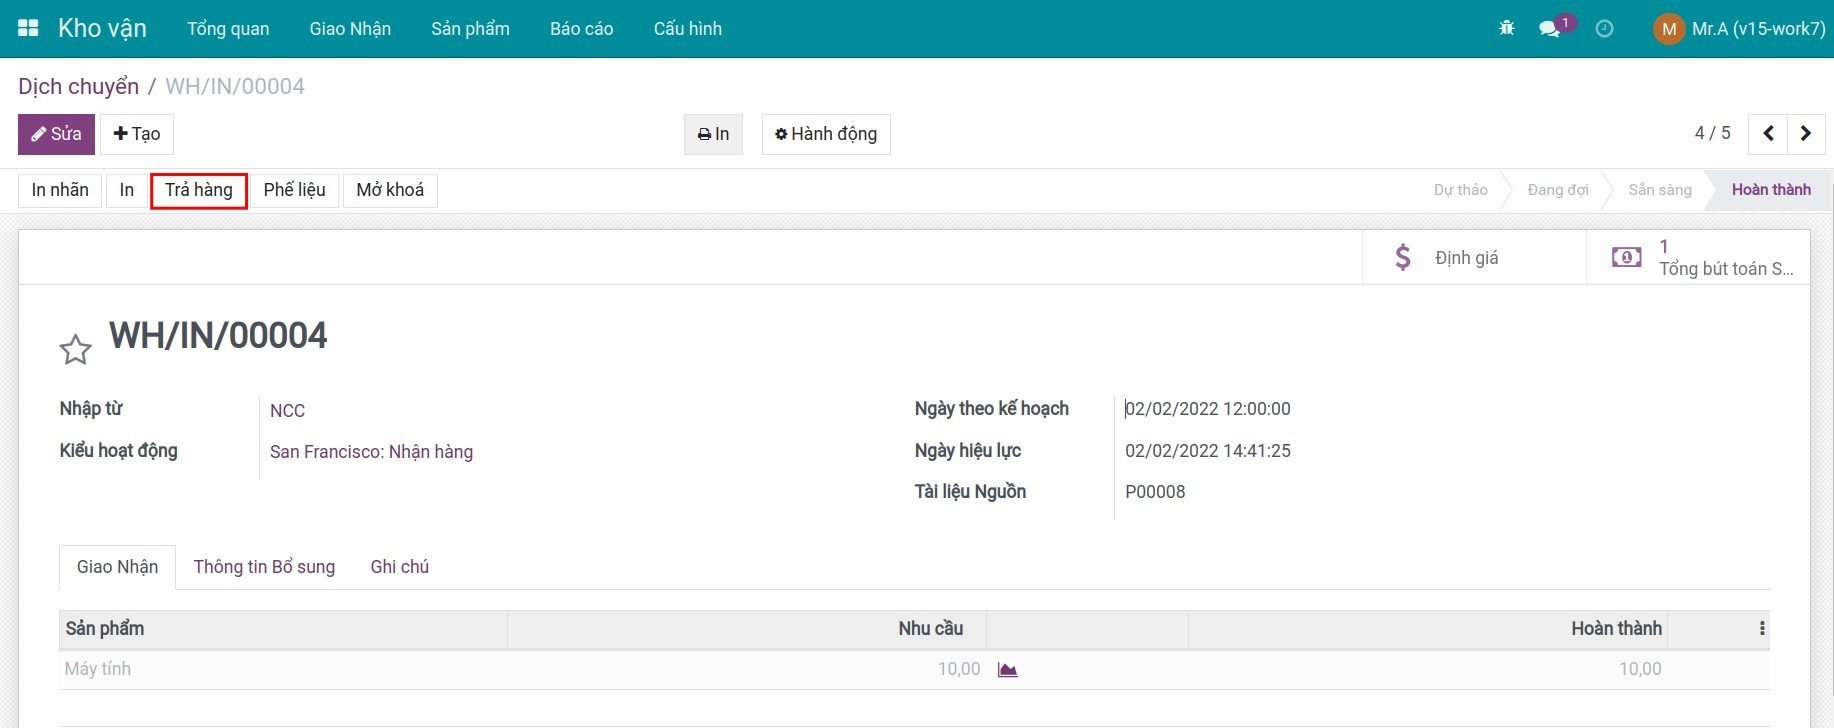1834x728 pixels.
Task: Open the Sản phẩm menu
Action: [470, 29]
